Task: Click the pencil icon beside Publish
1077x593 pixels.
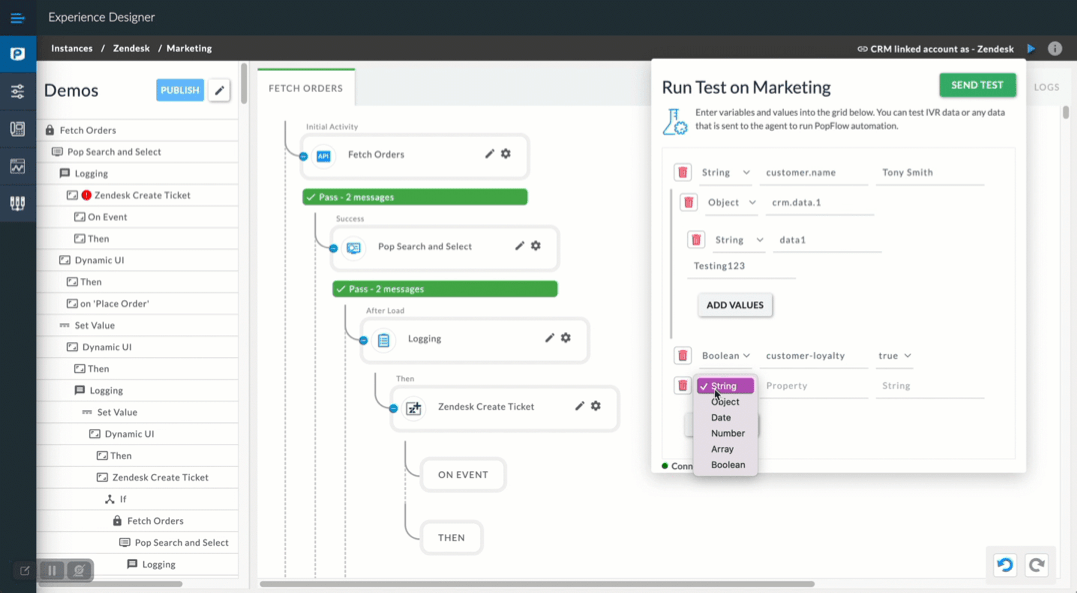Action: coord(219,90)
